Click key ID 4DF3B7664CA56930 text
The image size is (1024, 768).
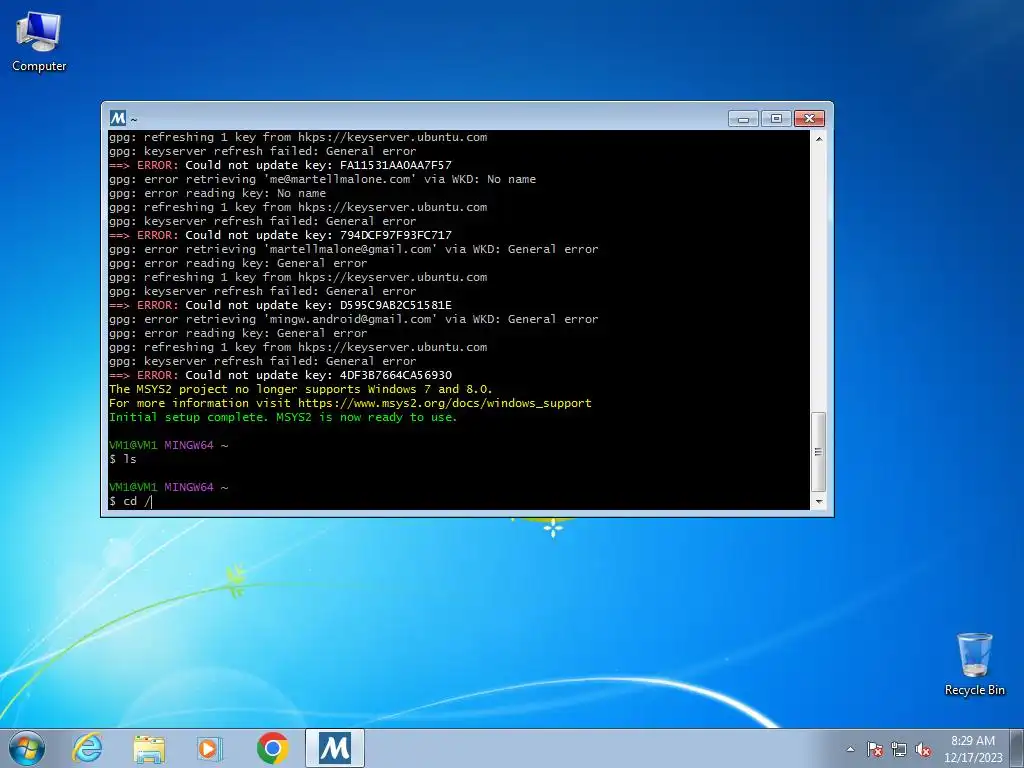(x=396, y=375)
